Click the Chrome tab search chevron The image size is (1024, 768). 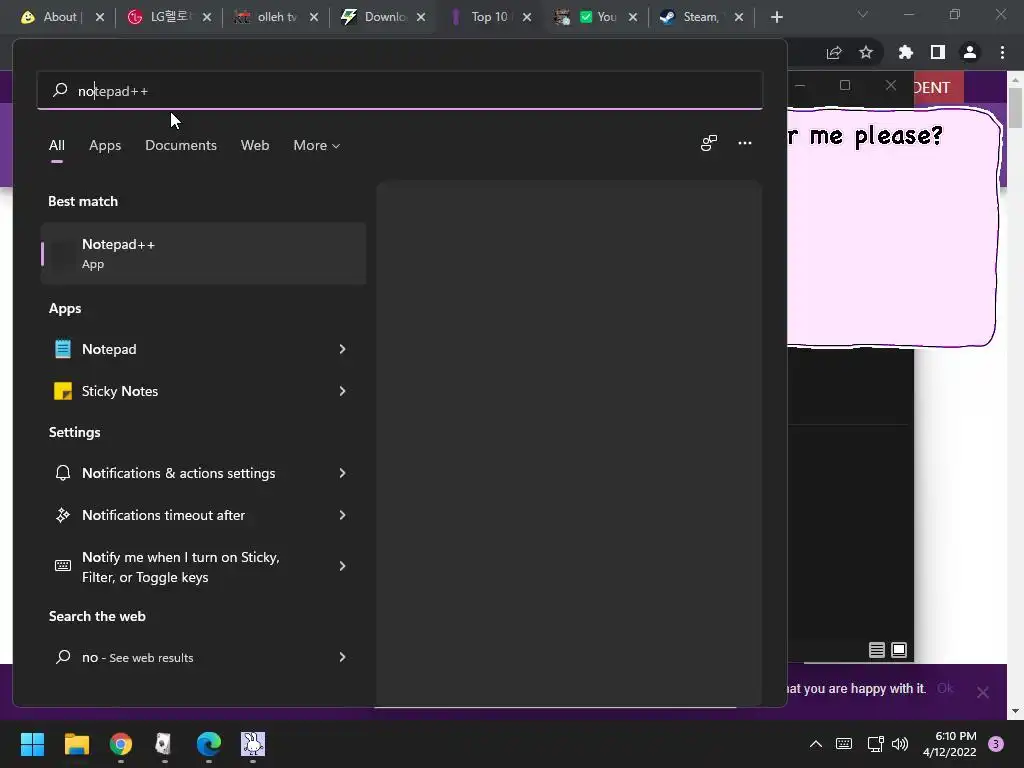click(x=863, y=14)
